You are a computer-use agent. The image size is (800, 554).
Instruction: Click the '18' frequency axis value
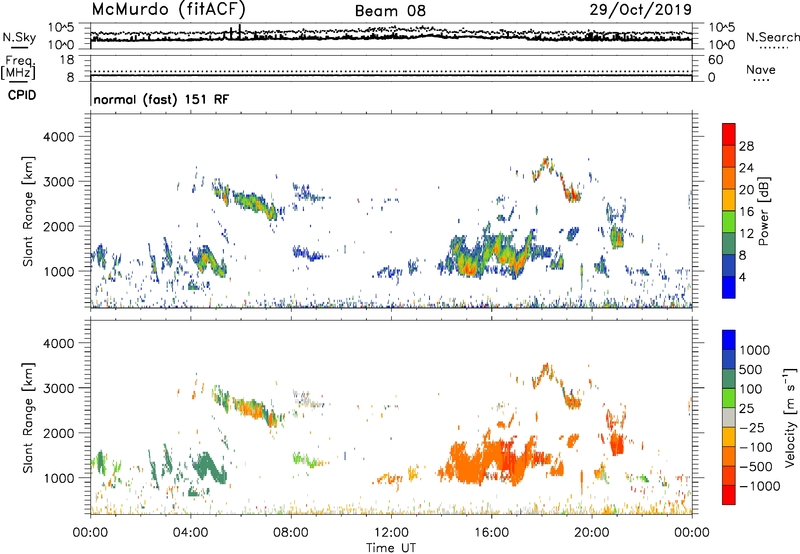(x=67, y=60)
